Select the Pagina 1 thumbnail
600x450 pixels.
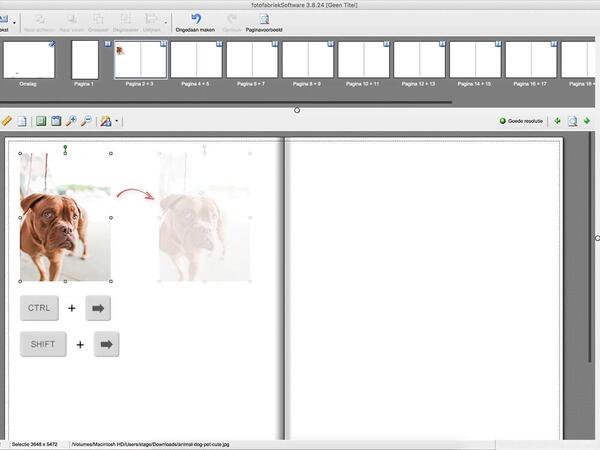(x=85, y=60)
